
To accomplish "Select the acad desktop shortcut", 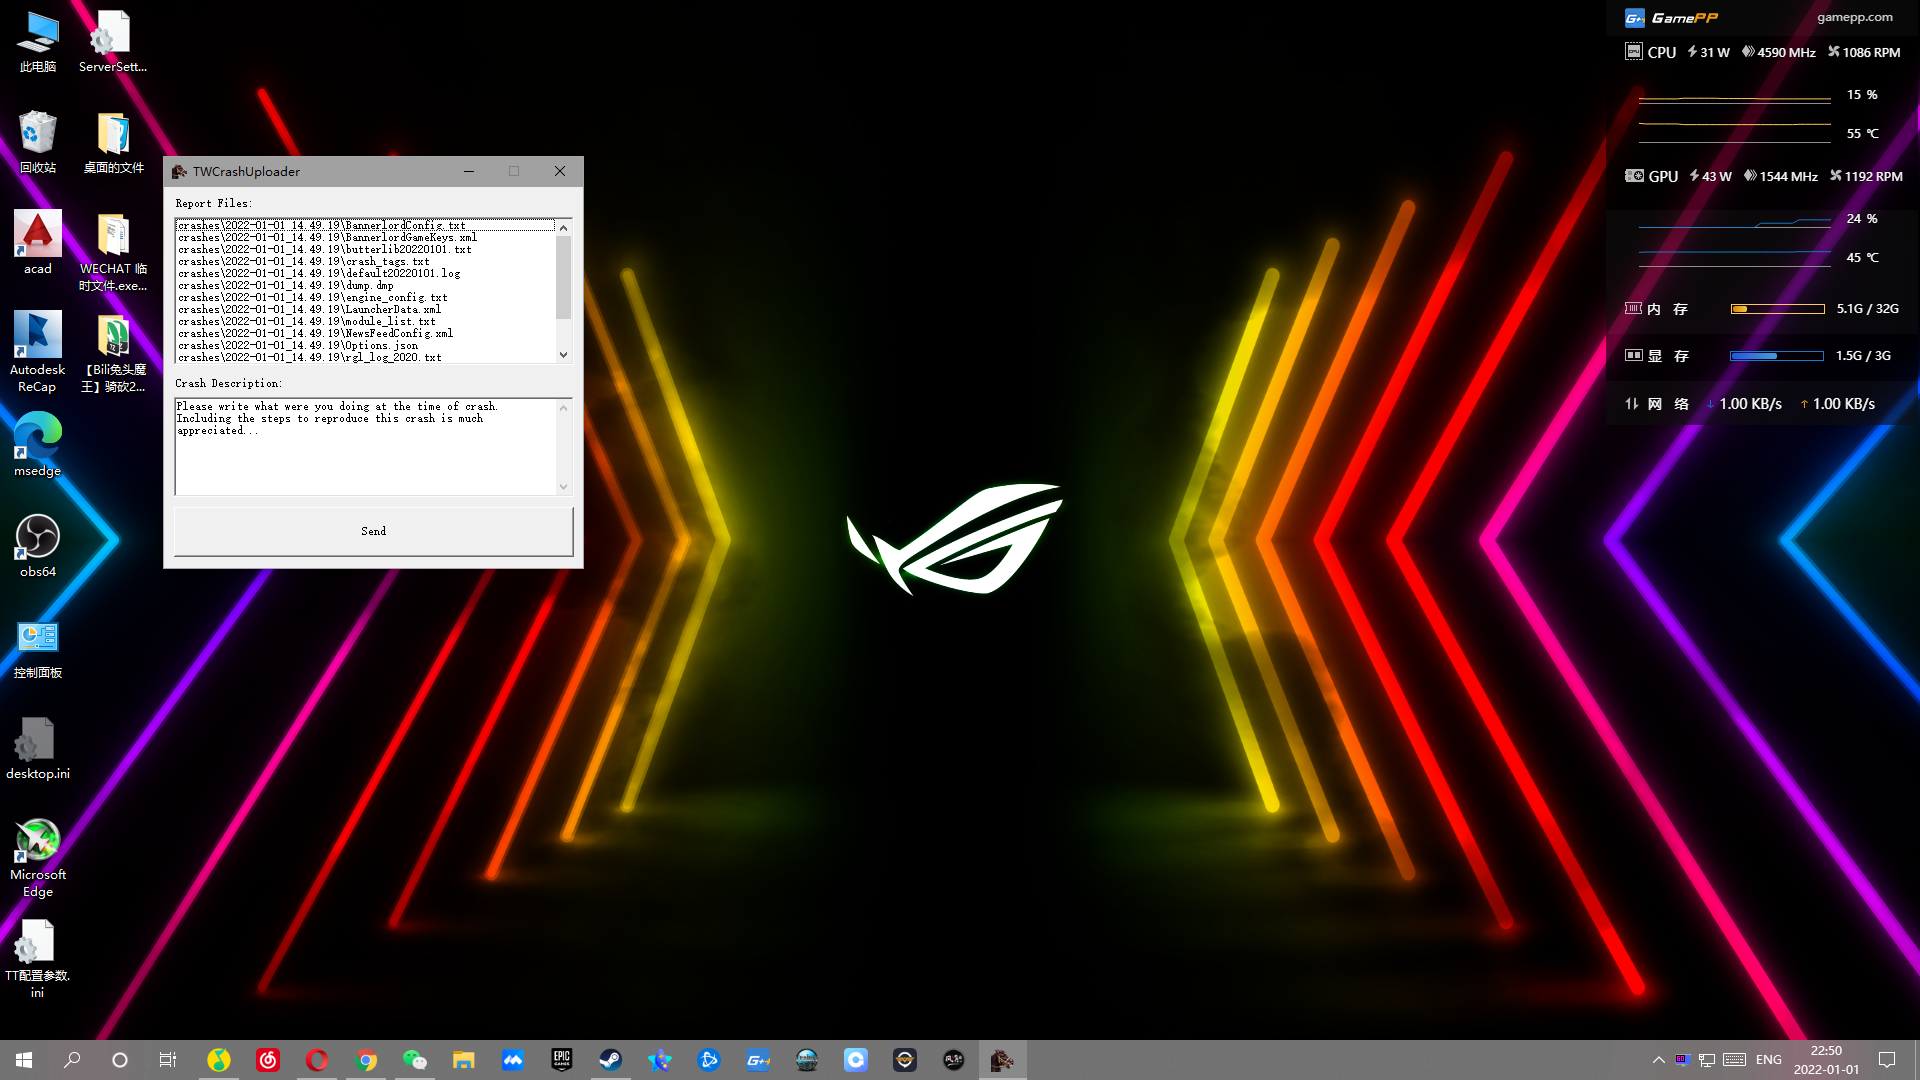I will tap(38, 243).
